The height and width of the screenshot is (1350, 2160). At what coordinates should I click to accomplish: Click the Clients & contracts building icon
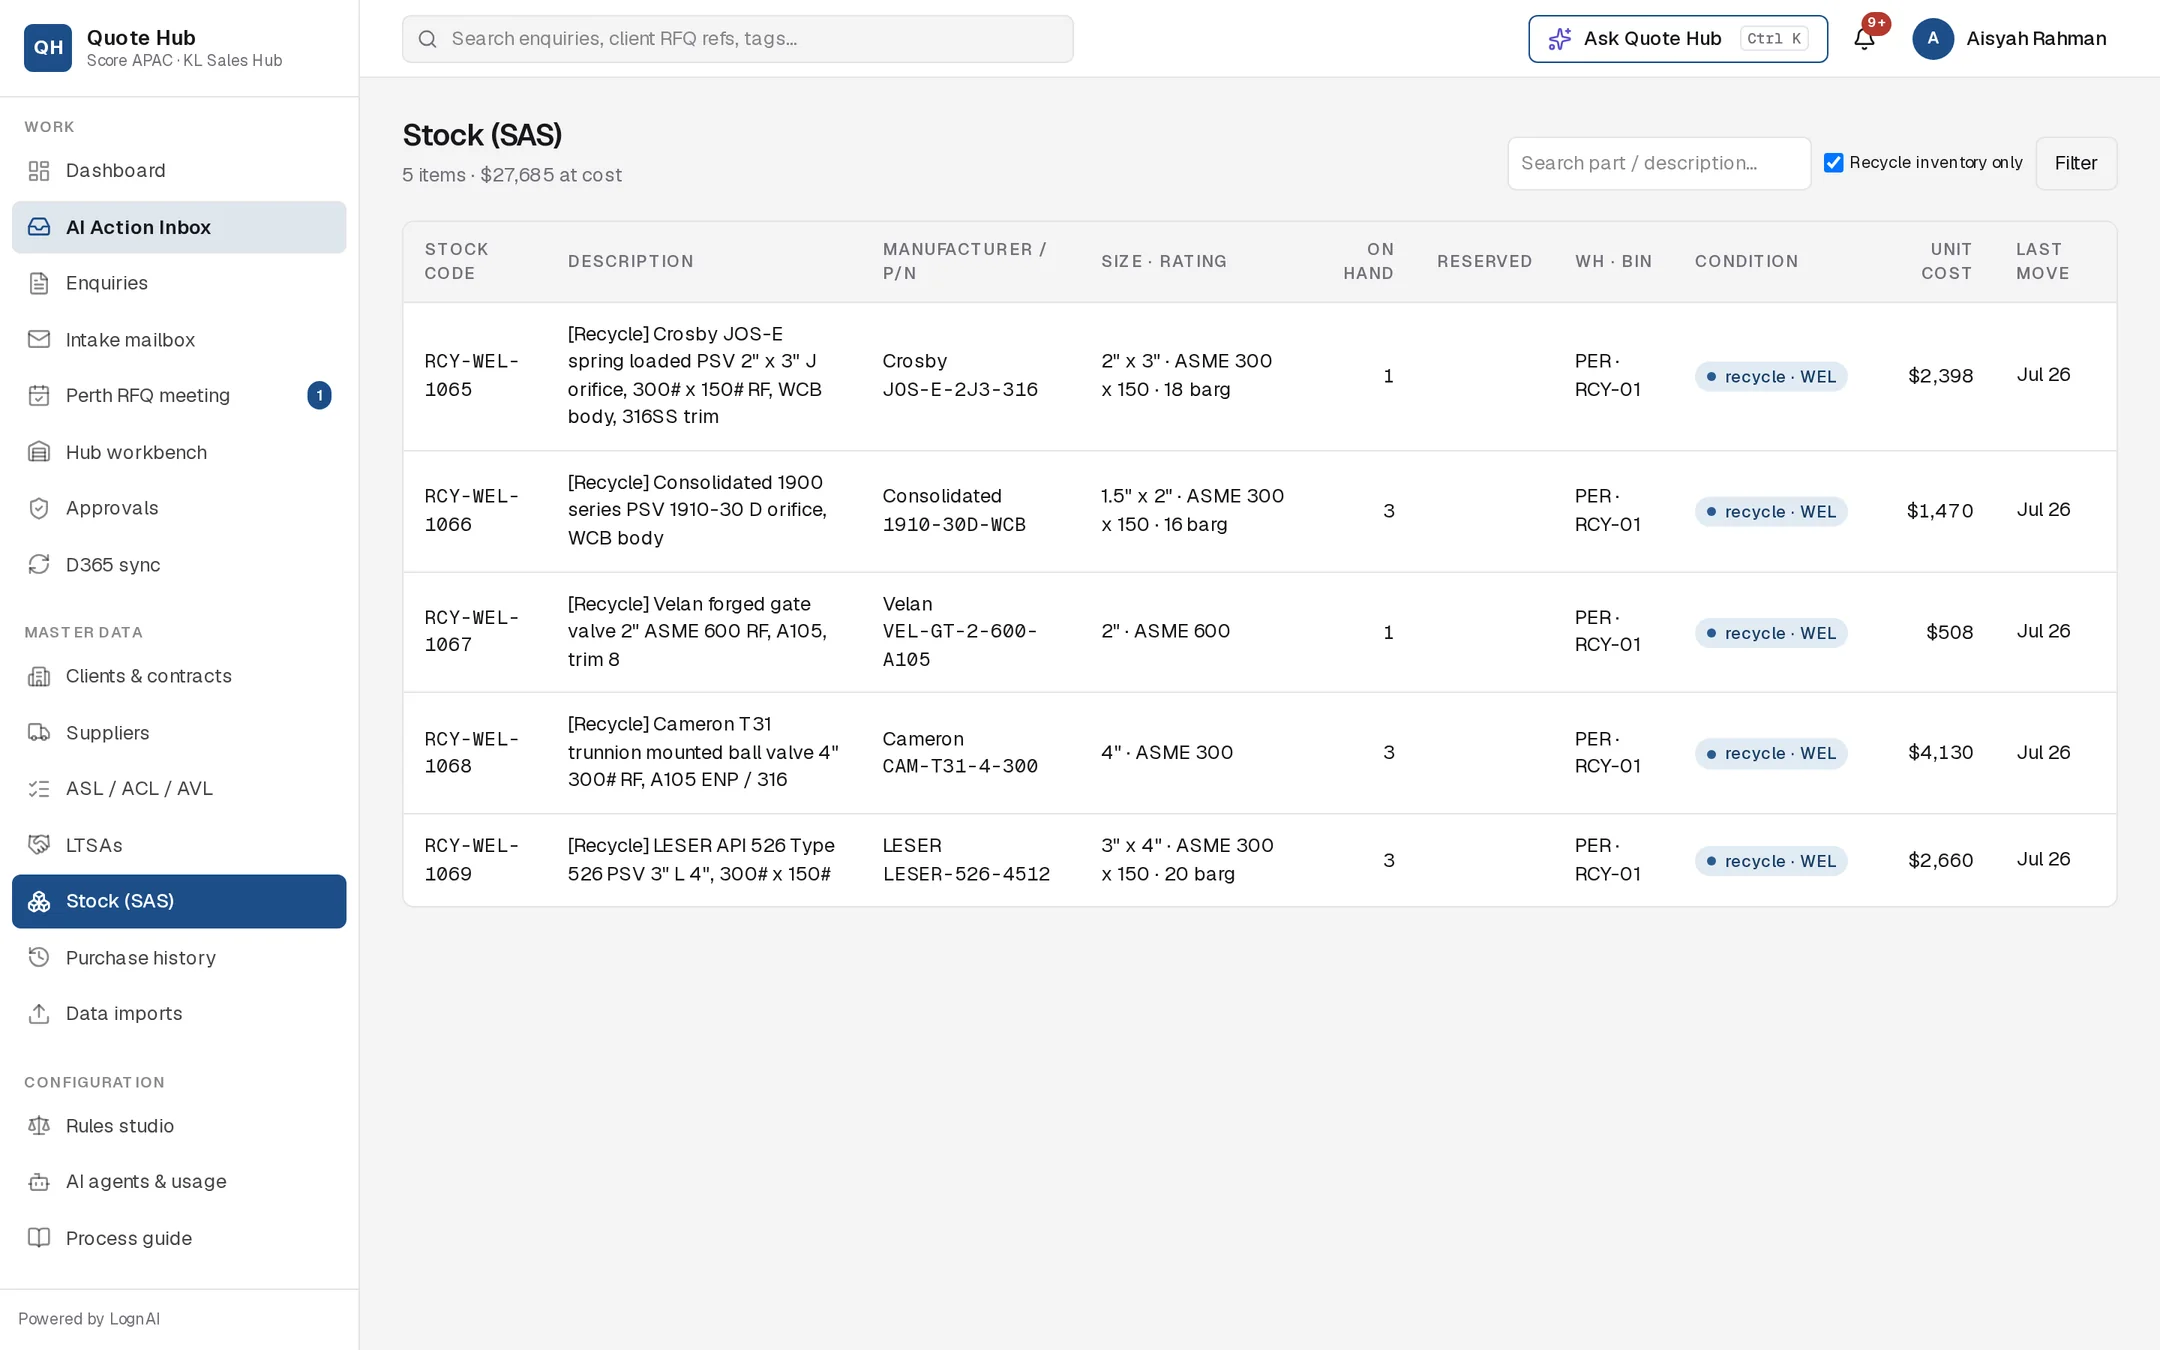[39, 677]
